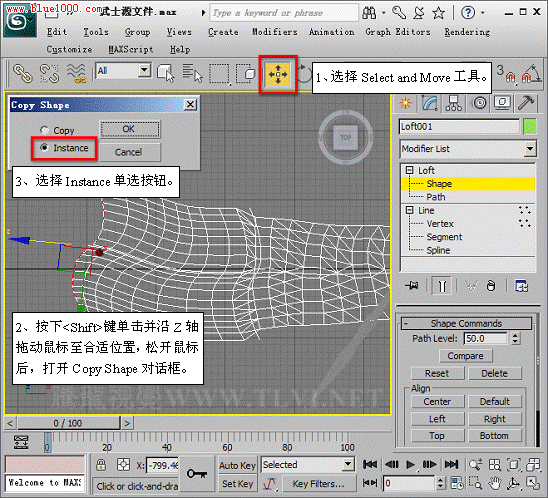Open the Modifiers menu
The width and height of the screenshot is (548, 498).
pos(275,32)
